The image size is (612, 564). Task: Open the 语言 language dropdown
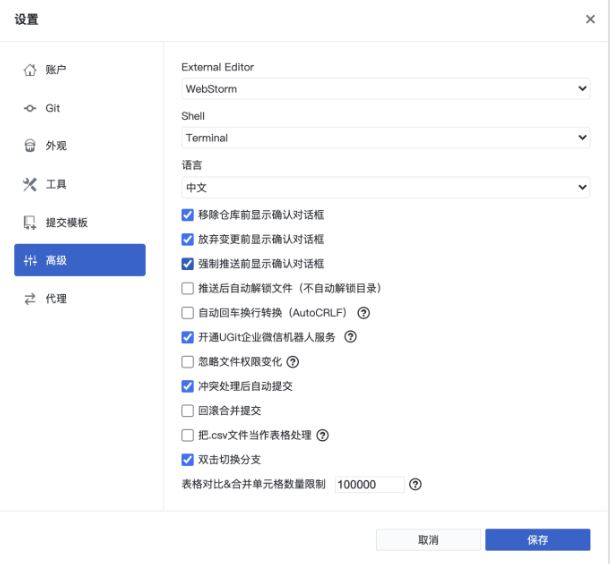(x=386, y=187)
